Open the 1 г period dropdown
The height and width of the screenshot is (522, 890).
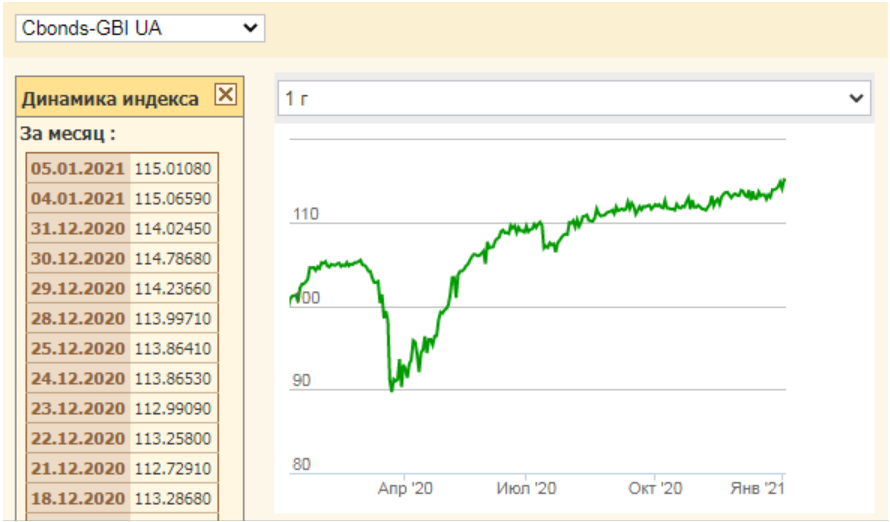[x=574, y=98]
